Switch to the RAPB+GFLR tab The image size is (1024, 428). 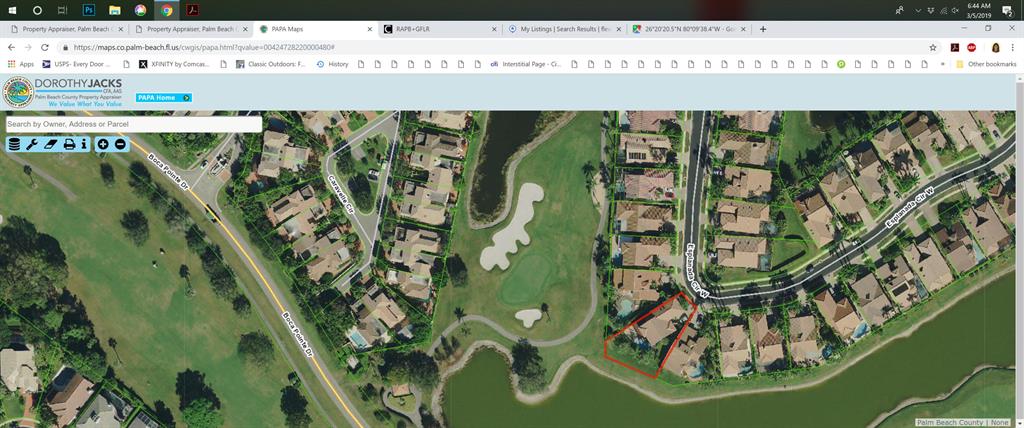point(440,29)
